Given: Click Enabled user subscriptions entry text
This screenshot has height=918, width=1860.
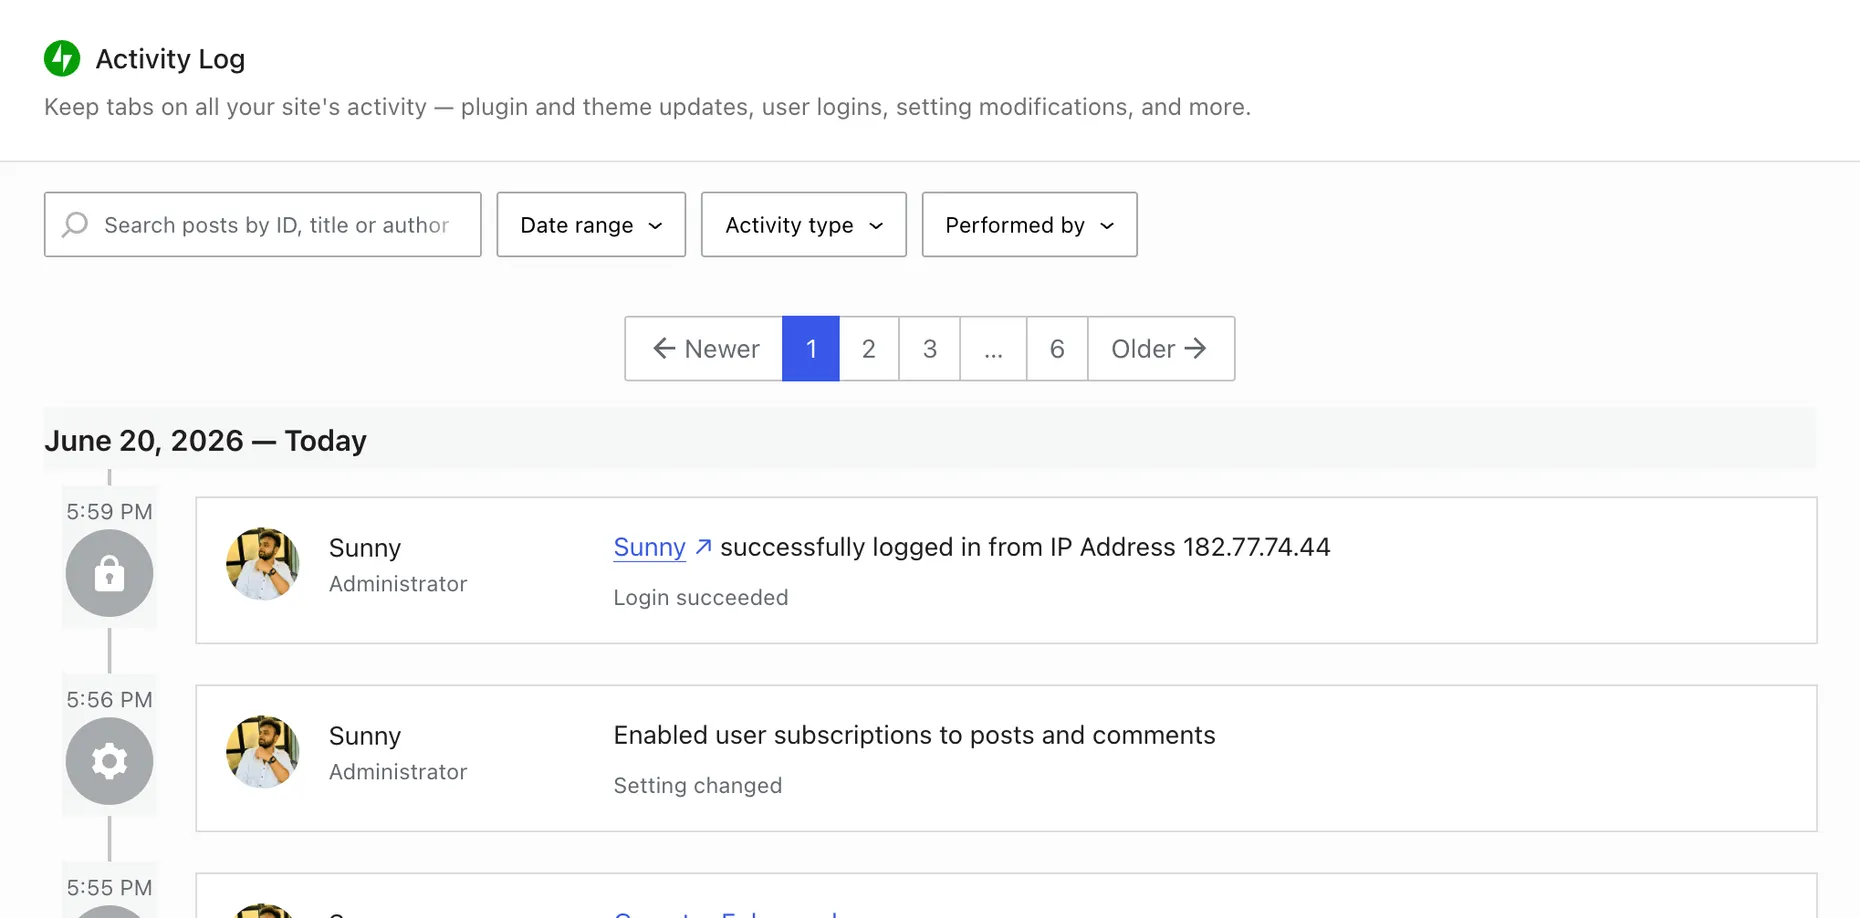Looking at the screenshot, I should [x=914, y=735].
